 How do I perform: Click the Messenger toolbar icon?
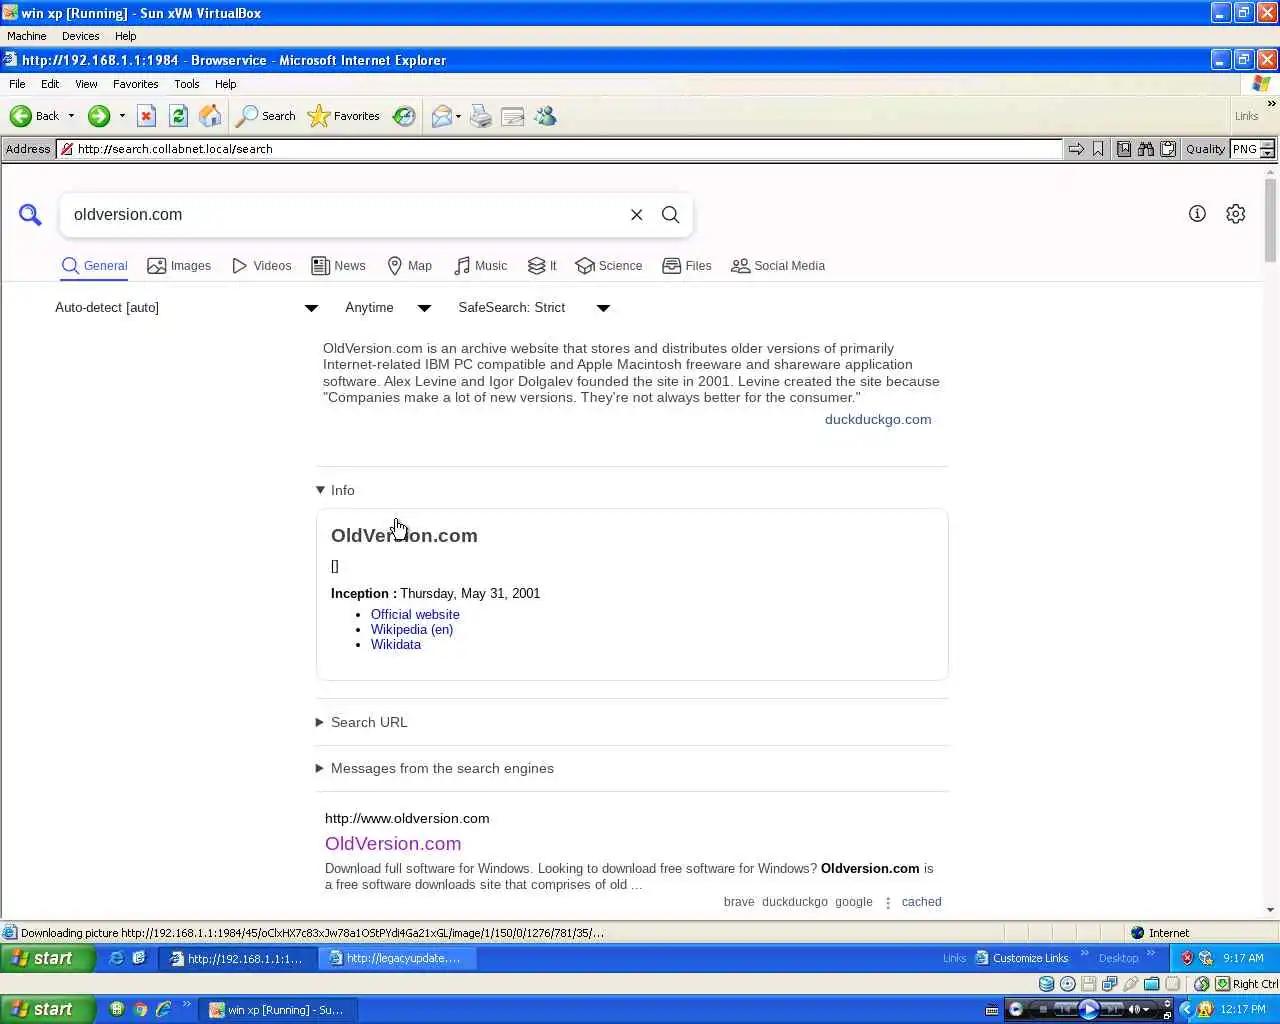coord(545,116)
